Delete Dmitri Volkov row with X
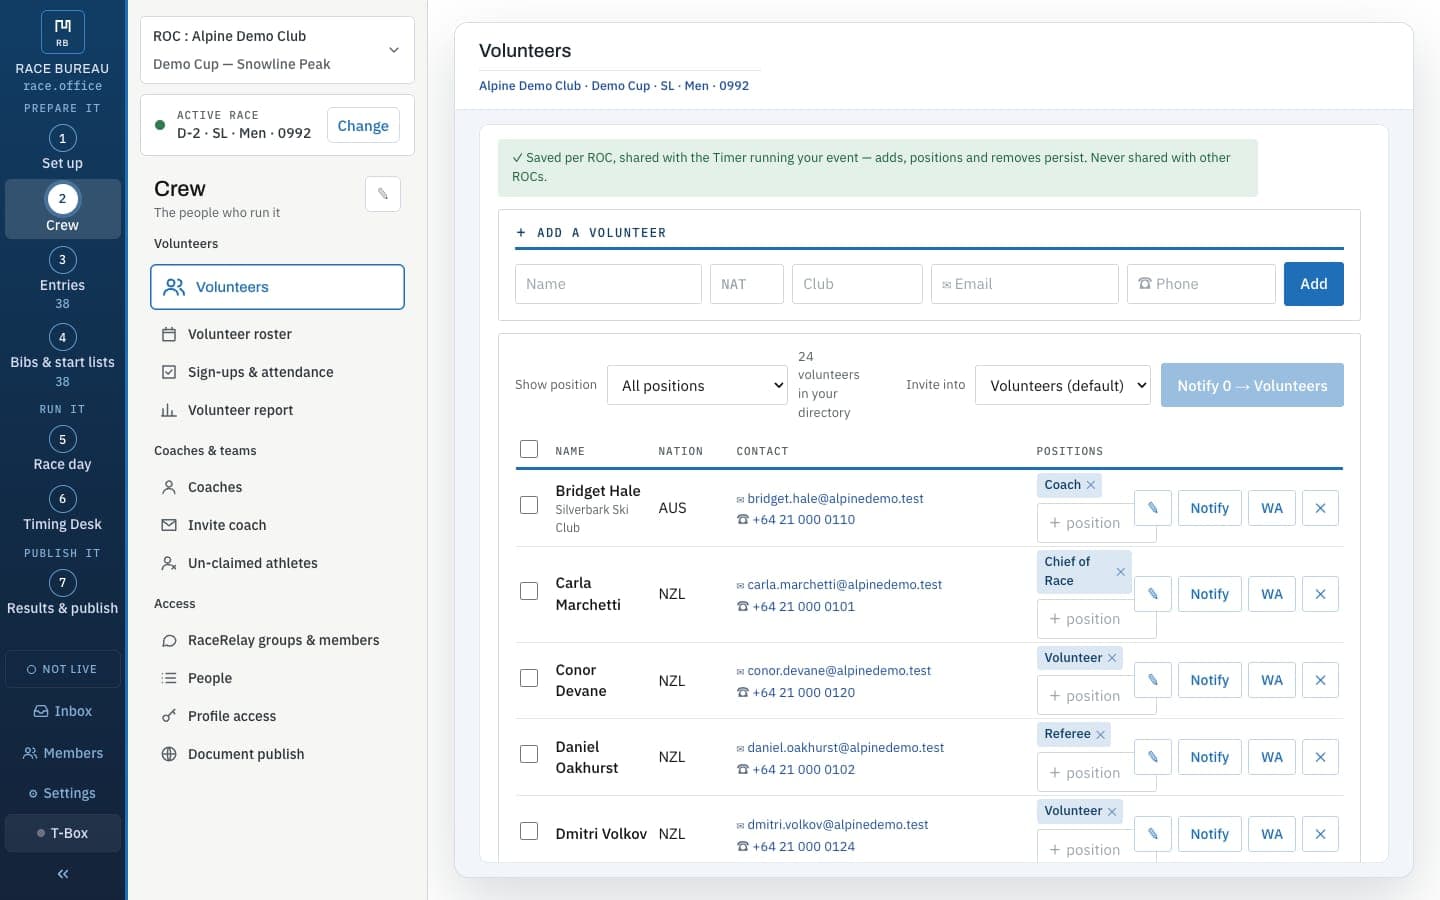The height and width of the screenshot is (900, 1440). pyautogui.click(x=1320, y=834)
